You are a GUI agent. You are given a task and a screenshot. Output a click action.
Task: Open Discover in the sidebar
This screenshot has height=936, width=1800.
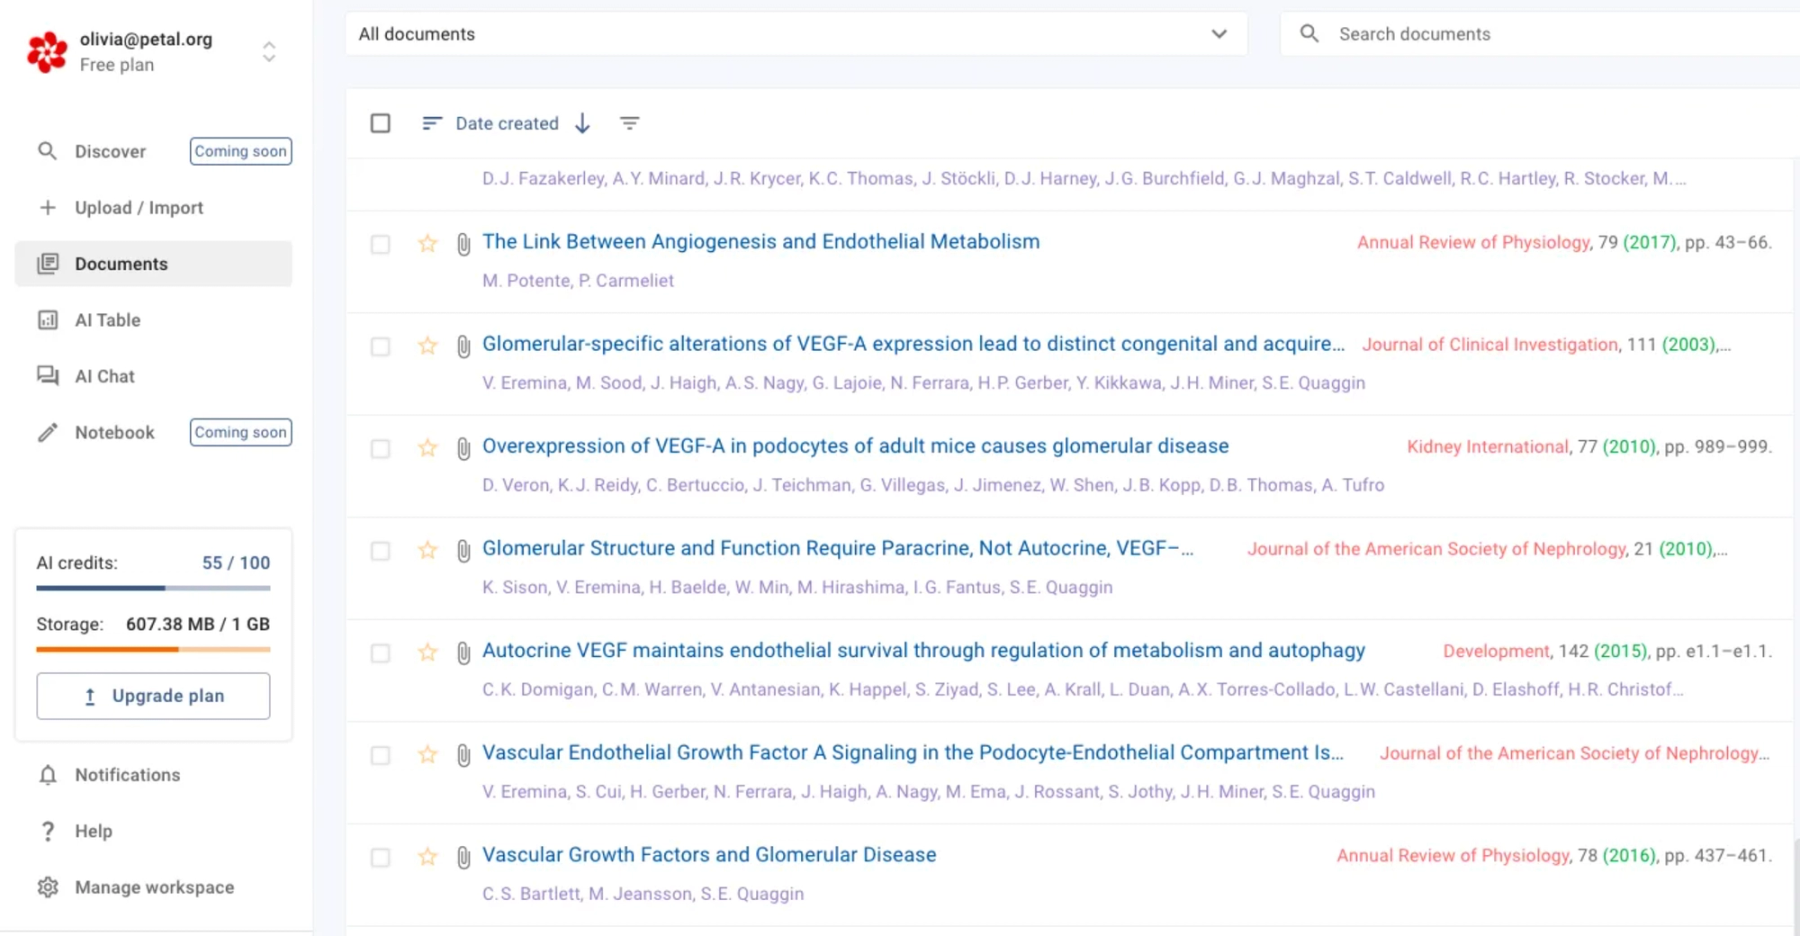tap(110, 151)
